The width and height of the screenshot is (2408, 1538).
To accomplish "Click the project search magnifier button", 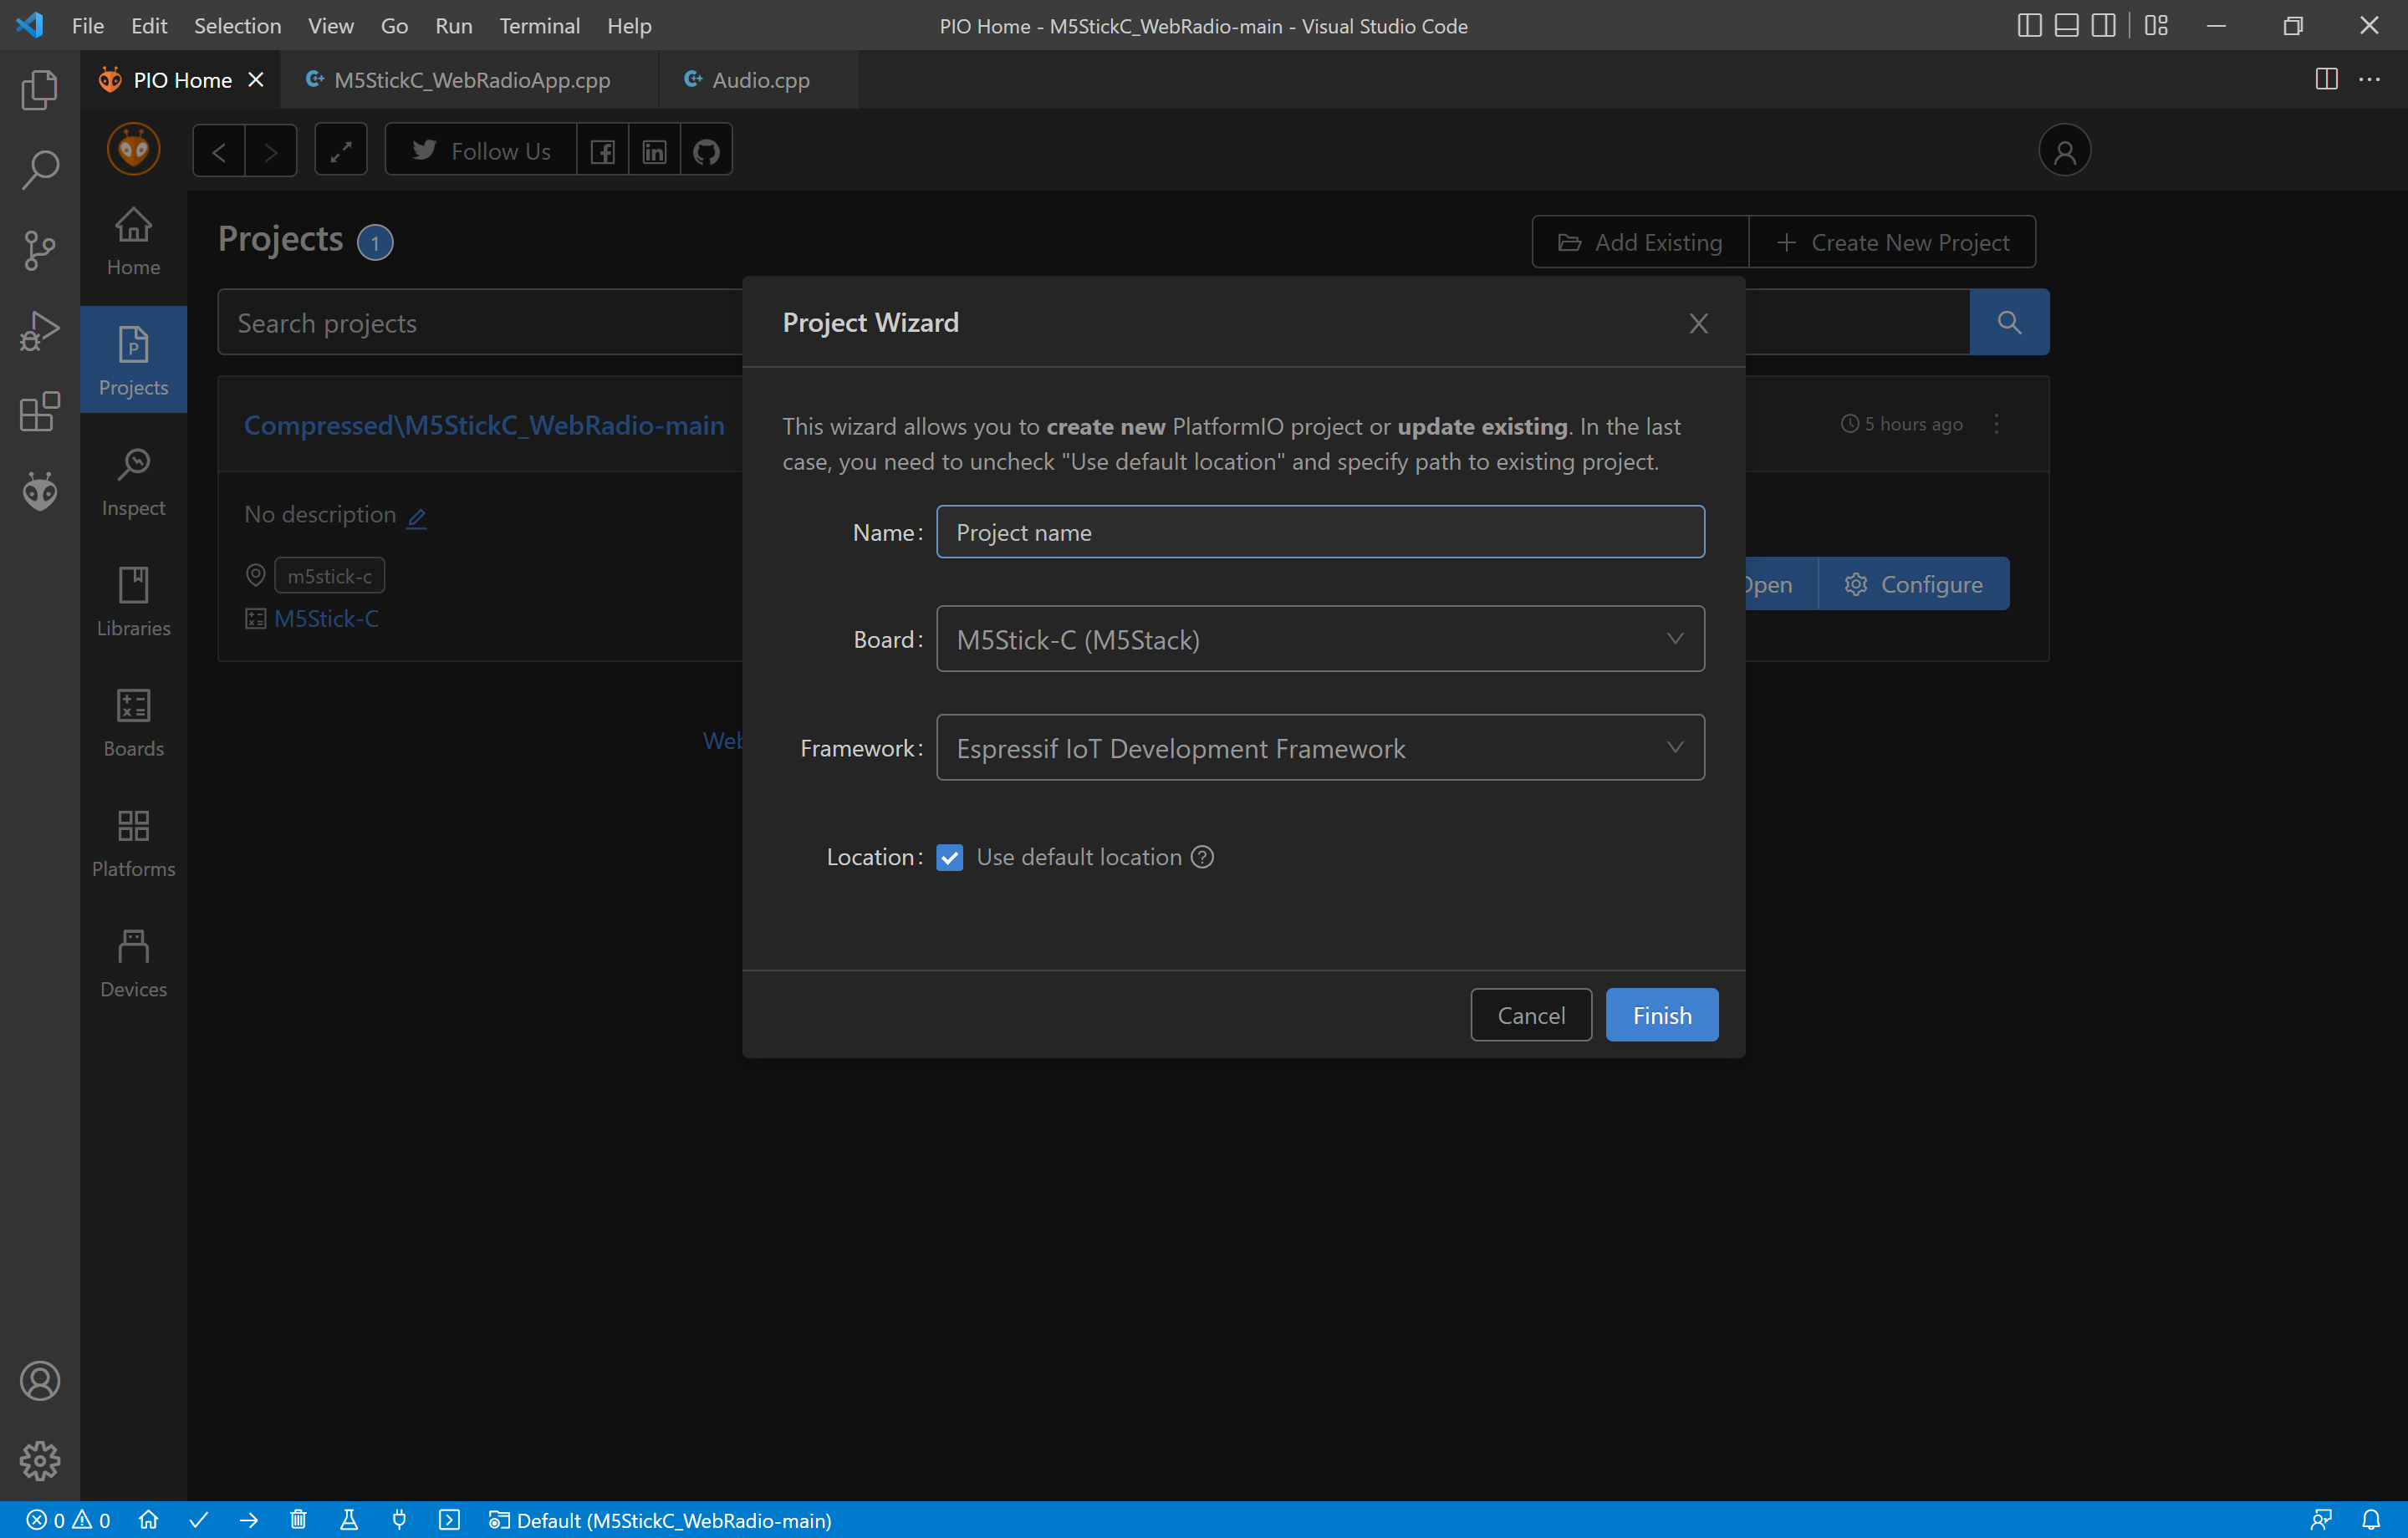I will pos(2009,322).
